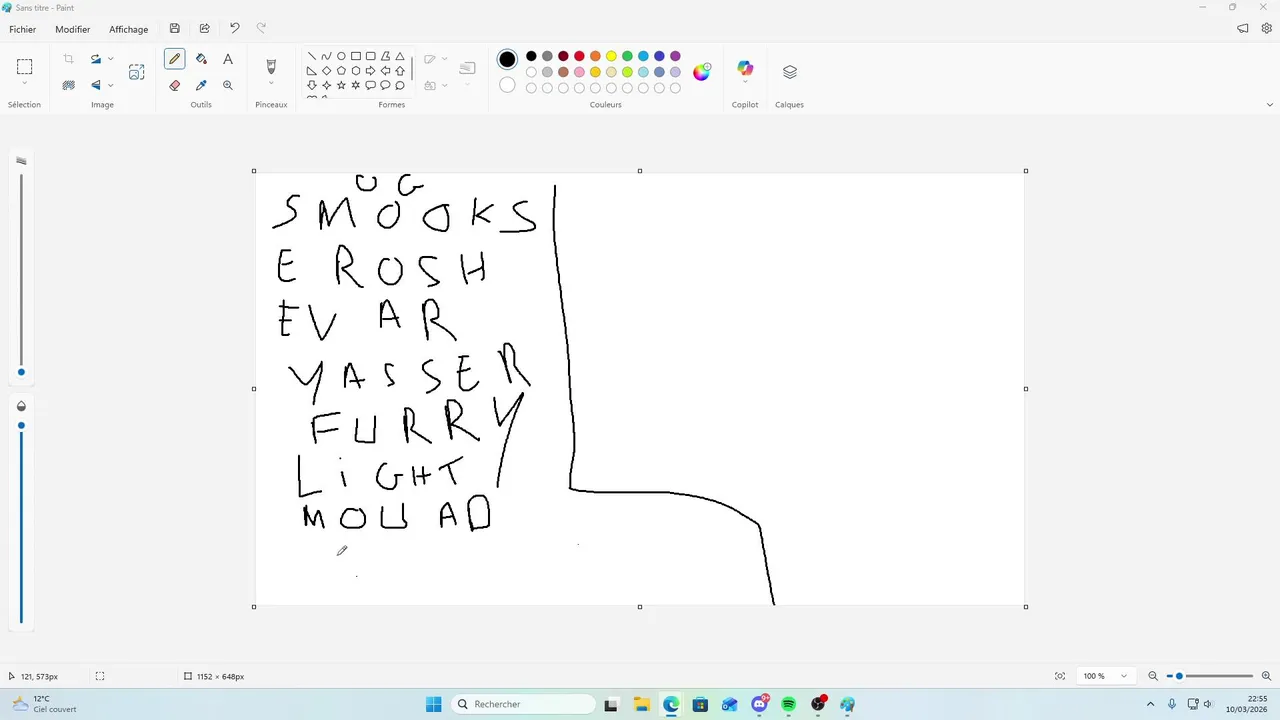This screenshot has height=720, width=1280.
Task: Choose the Triangle shape
Action: [400, 57]
